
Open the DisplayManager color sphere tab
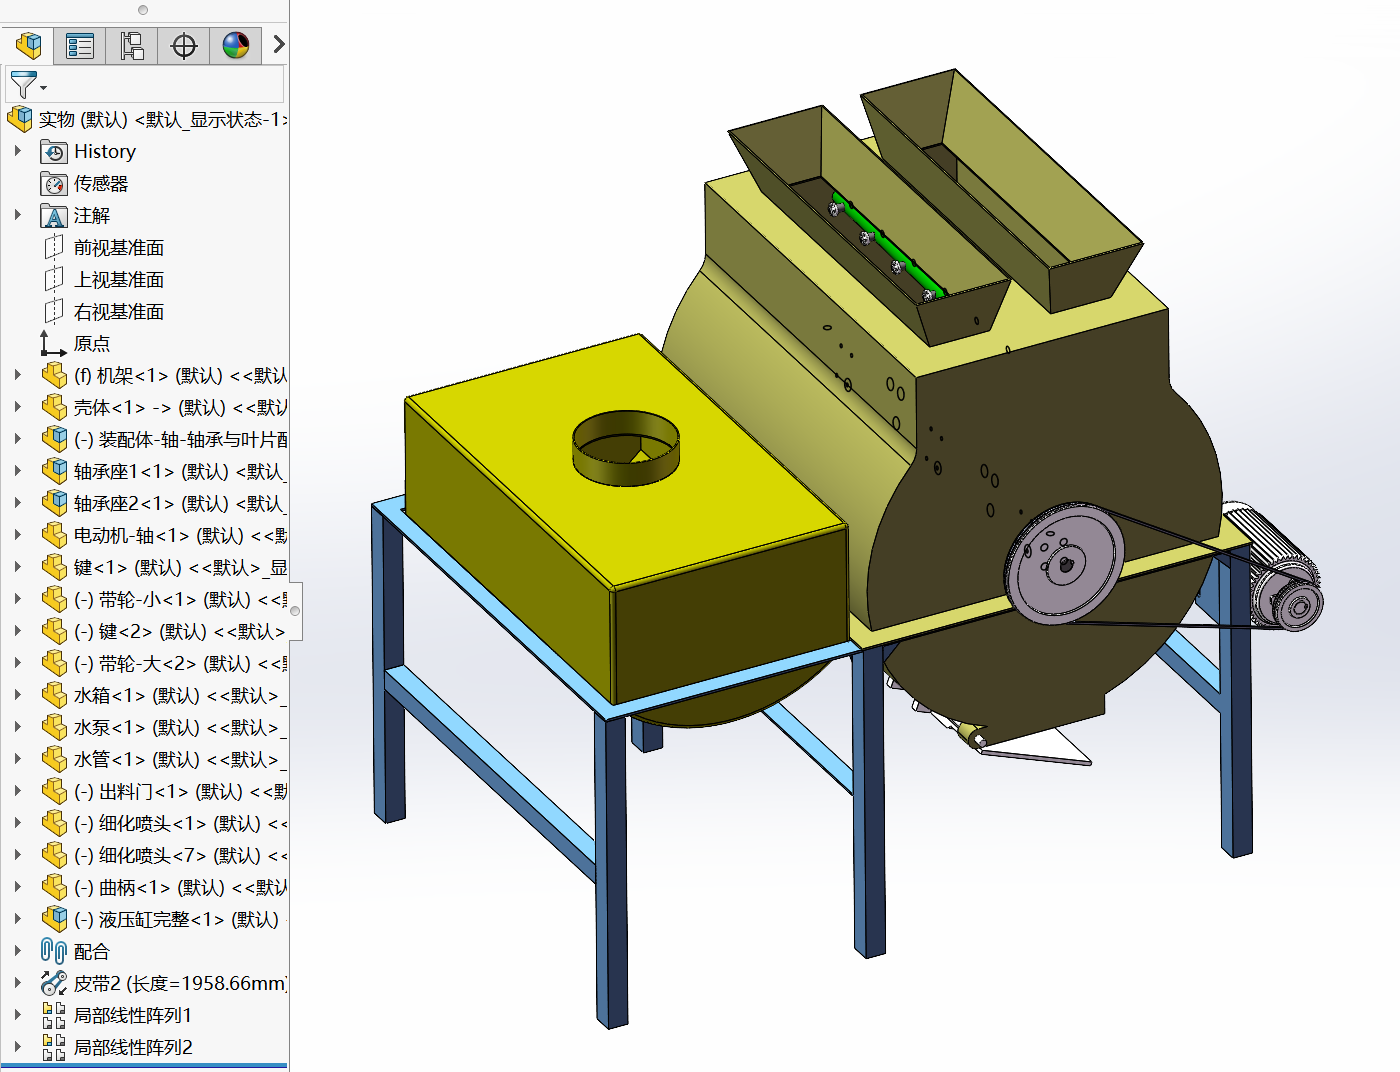[236, 45]
